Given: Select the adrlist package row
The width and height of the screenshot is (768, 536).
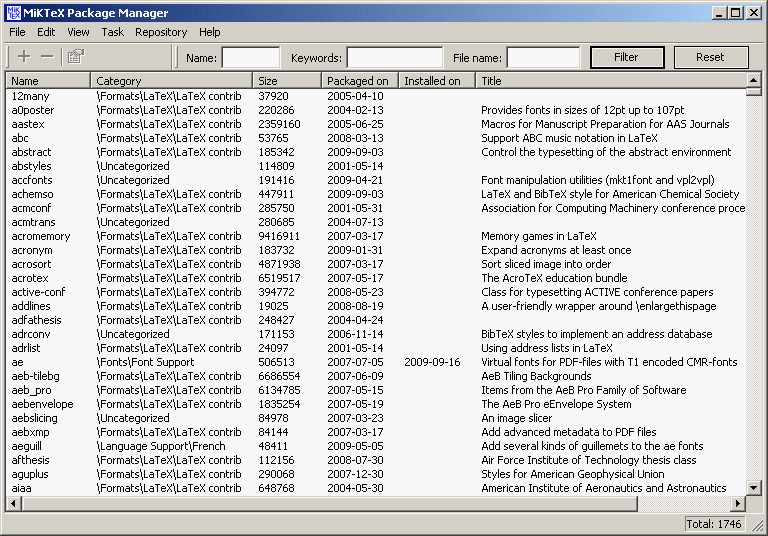Looking at the screenshot, I should 376,348.
